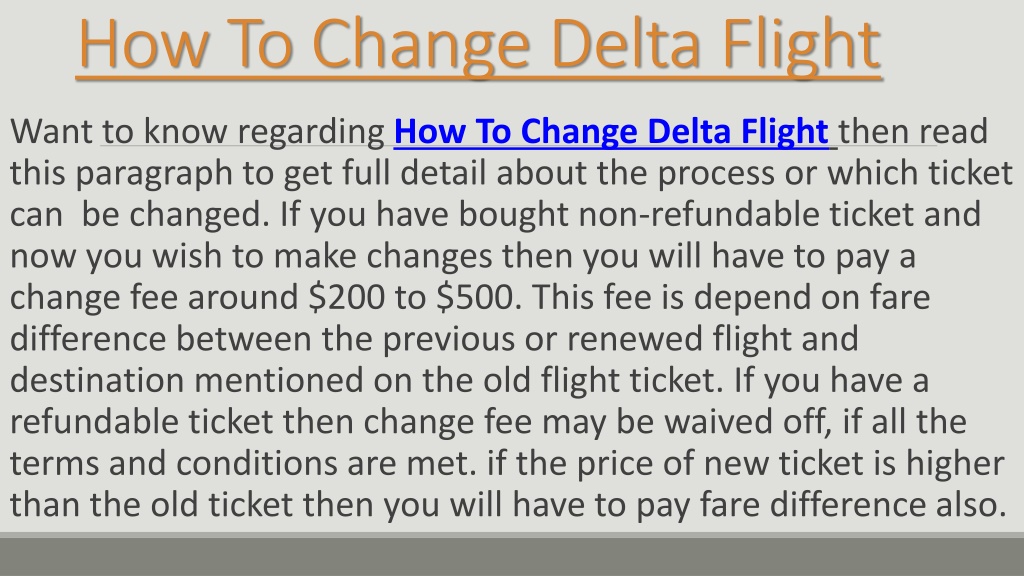The height and width of the screenshot is (576, 1024).
Task: Click the word Delta in the orange title
Action: 626,44
